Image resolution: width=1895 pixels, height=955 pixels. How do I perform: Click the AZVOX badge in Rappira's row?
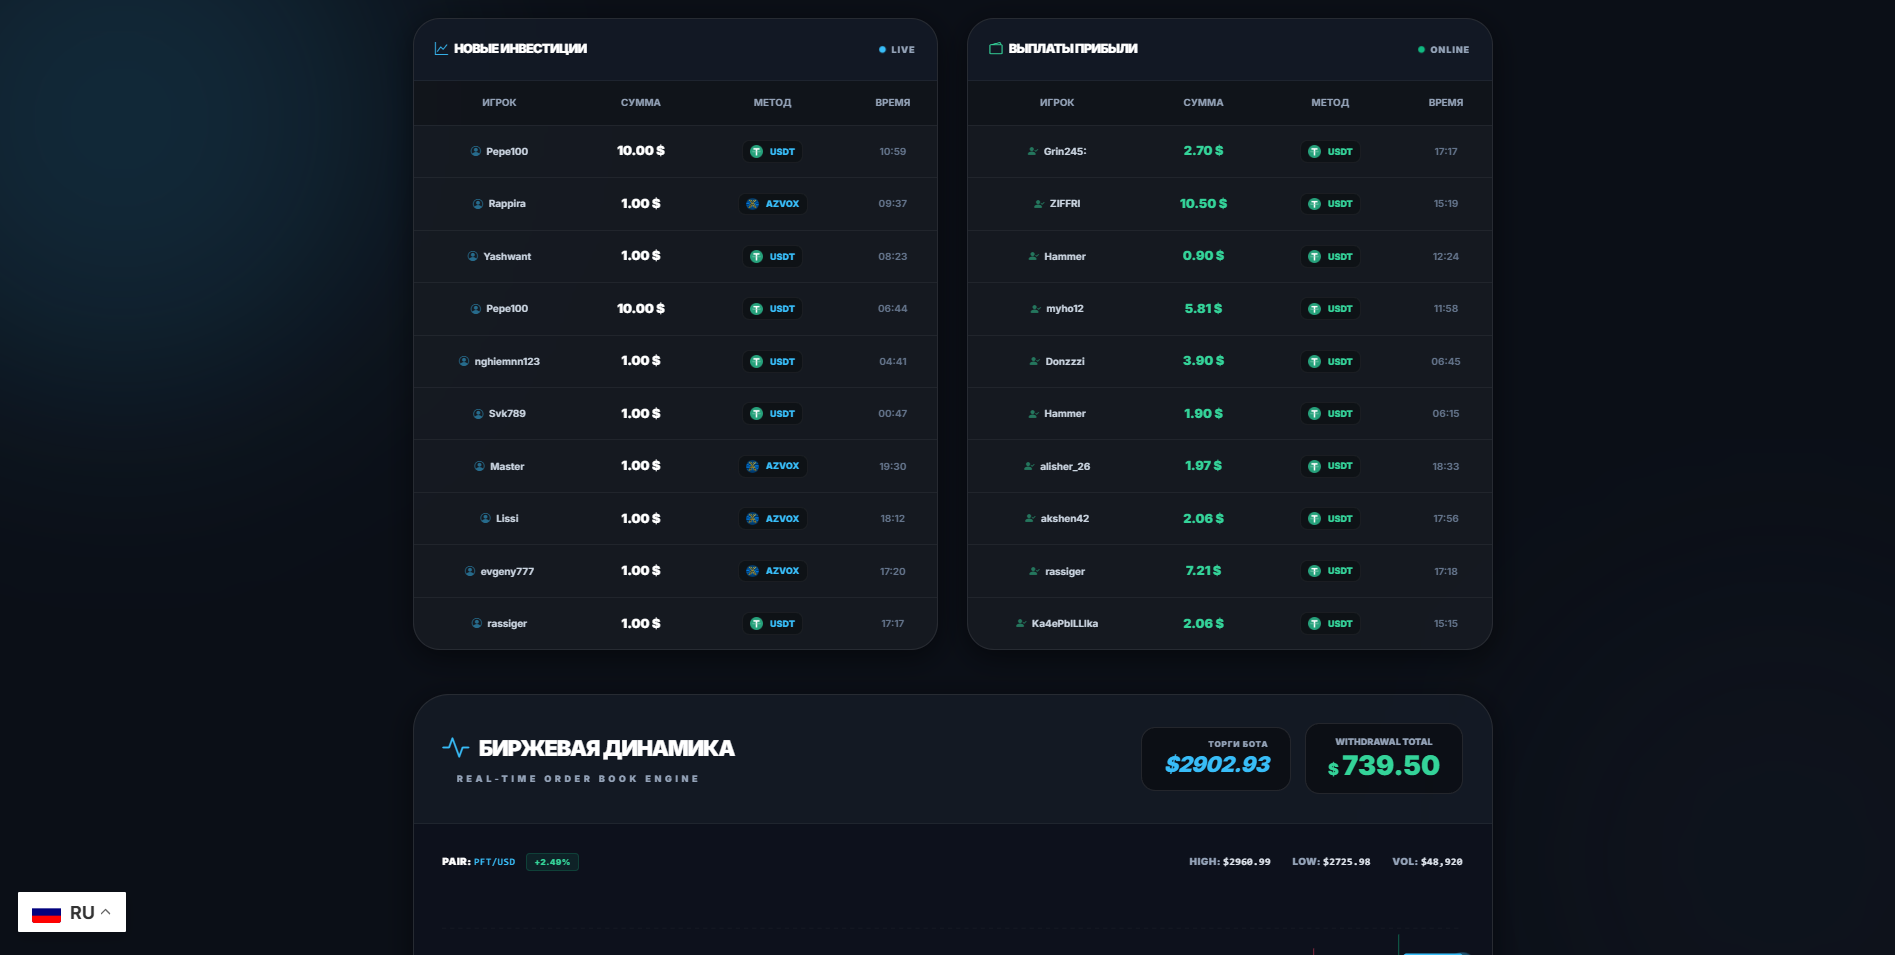click(773, 204)
